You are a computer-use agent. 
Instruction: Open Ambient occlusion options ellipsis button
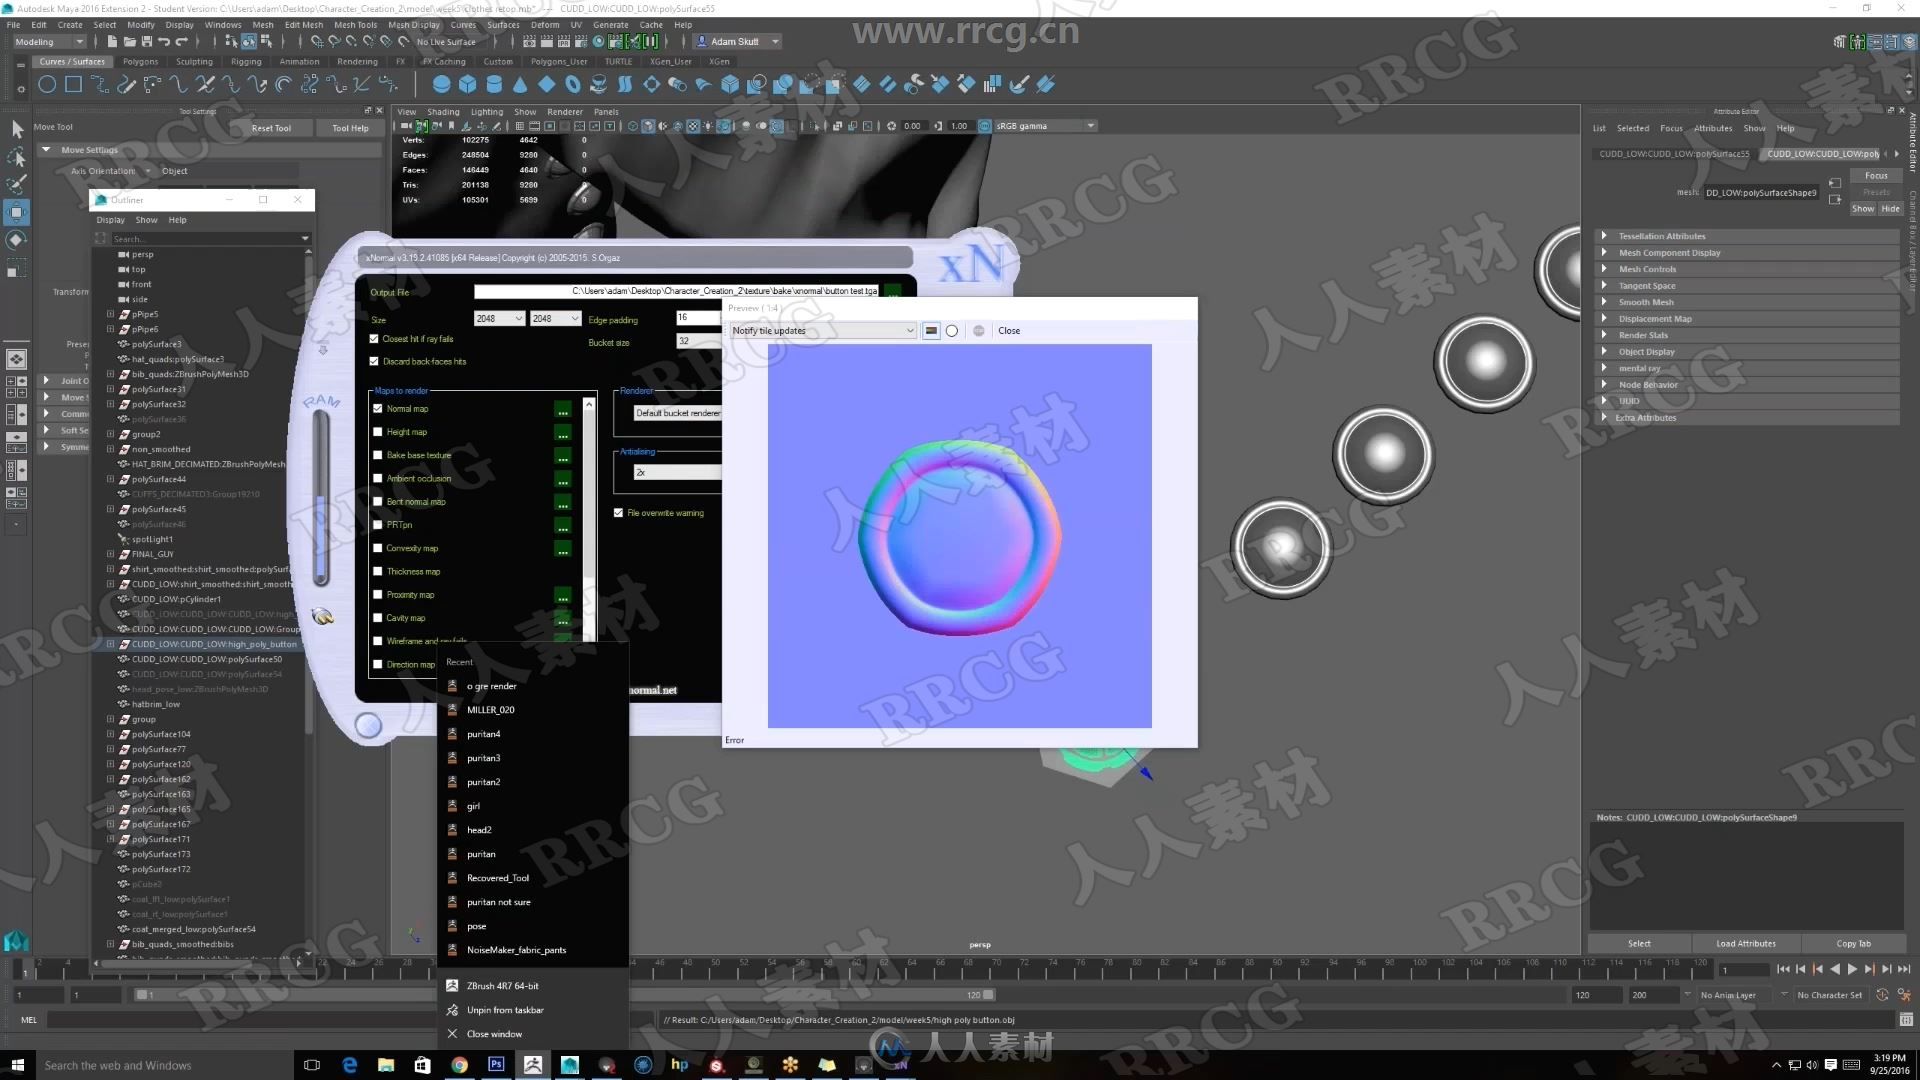coord(563,479)
